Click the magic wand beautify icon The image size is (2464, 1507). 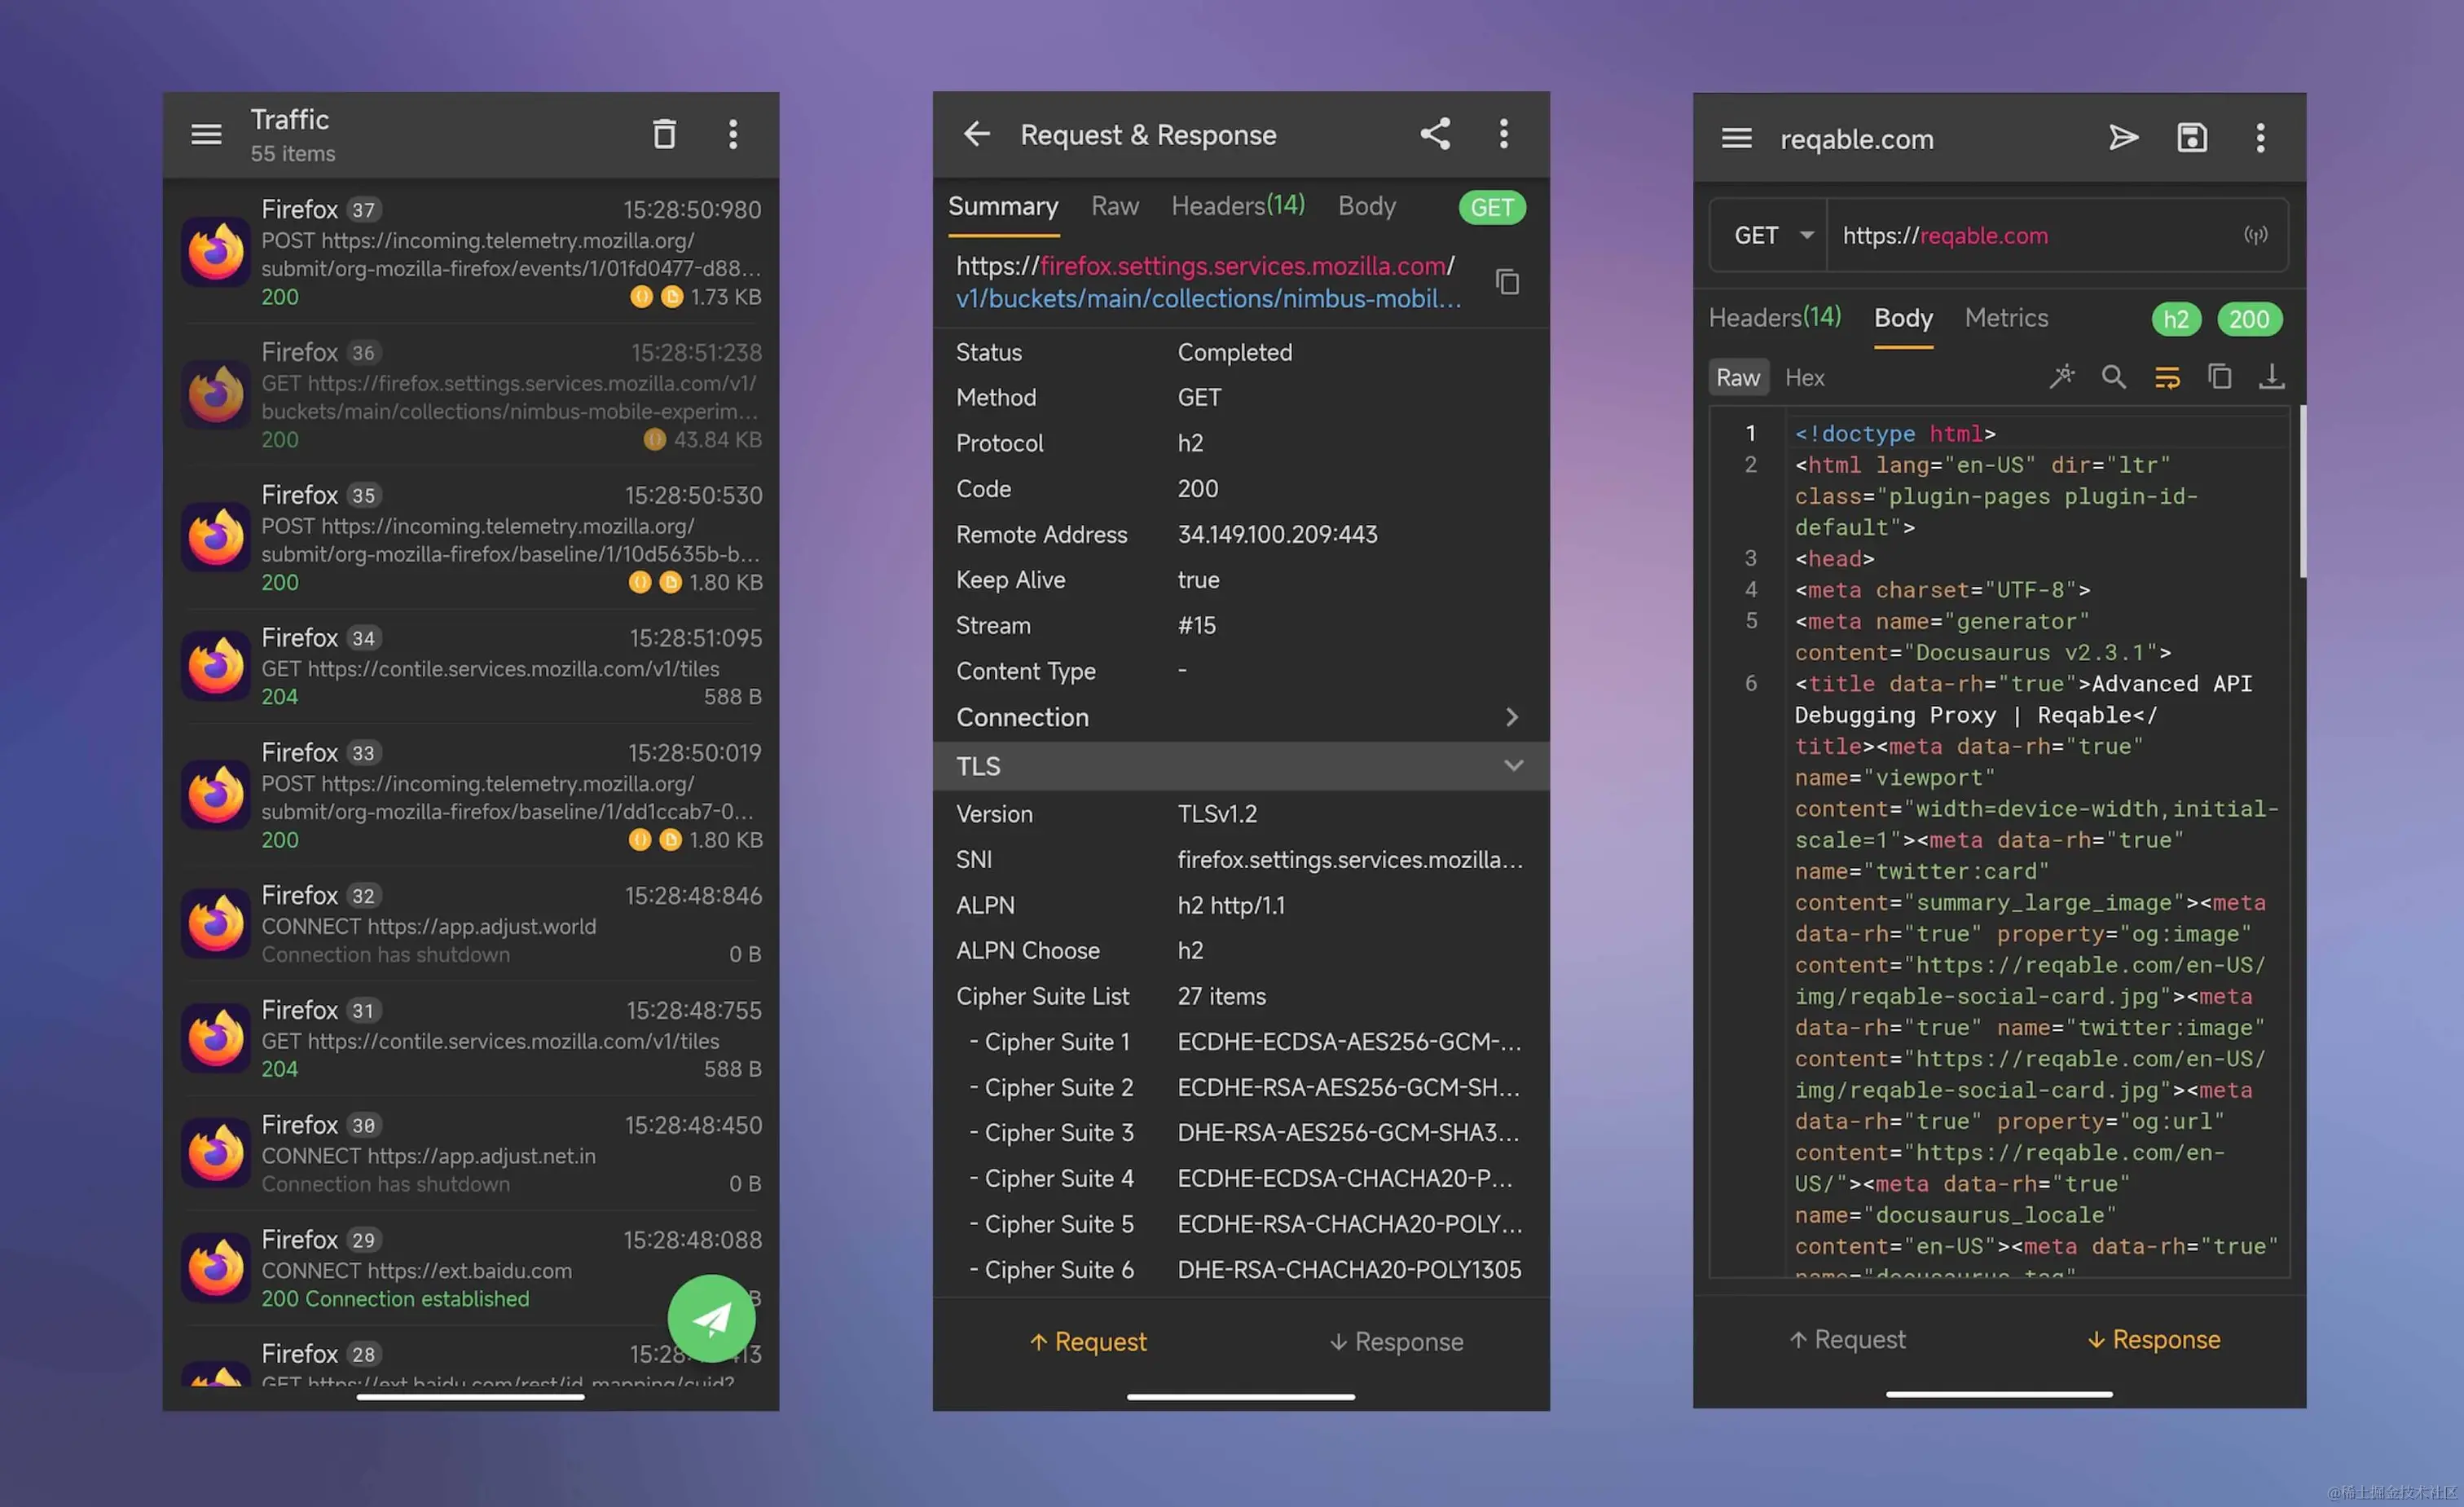pyautogui.click(x=2061, y=377)
